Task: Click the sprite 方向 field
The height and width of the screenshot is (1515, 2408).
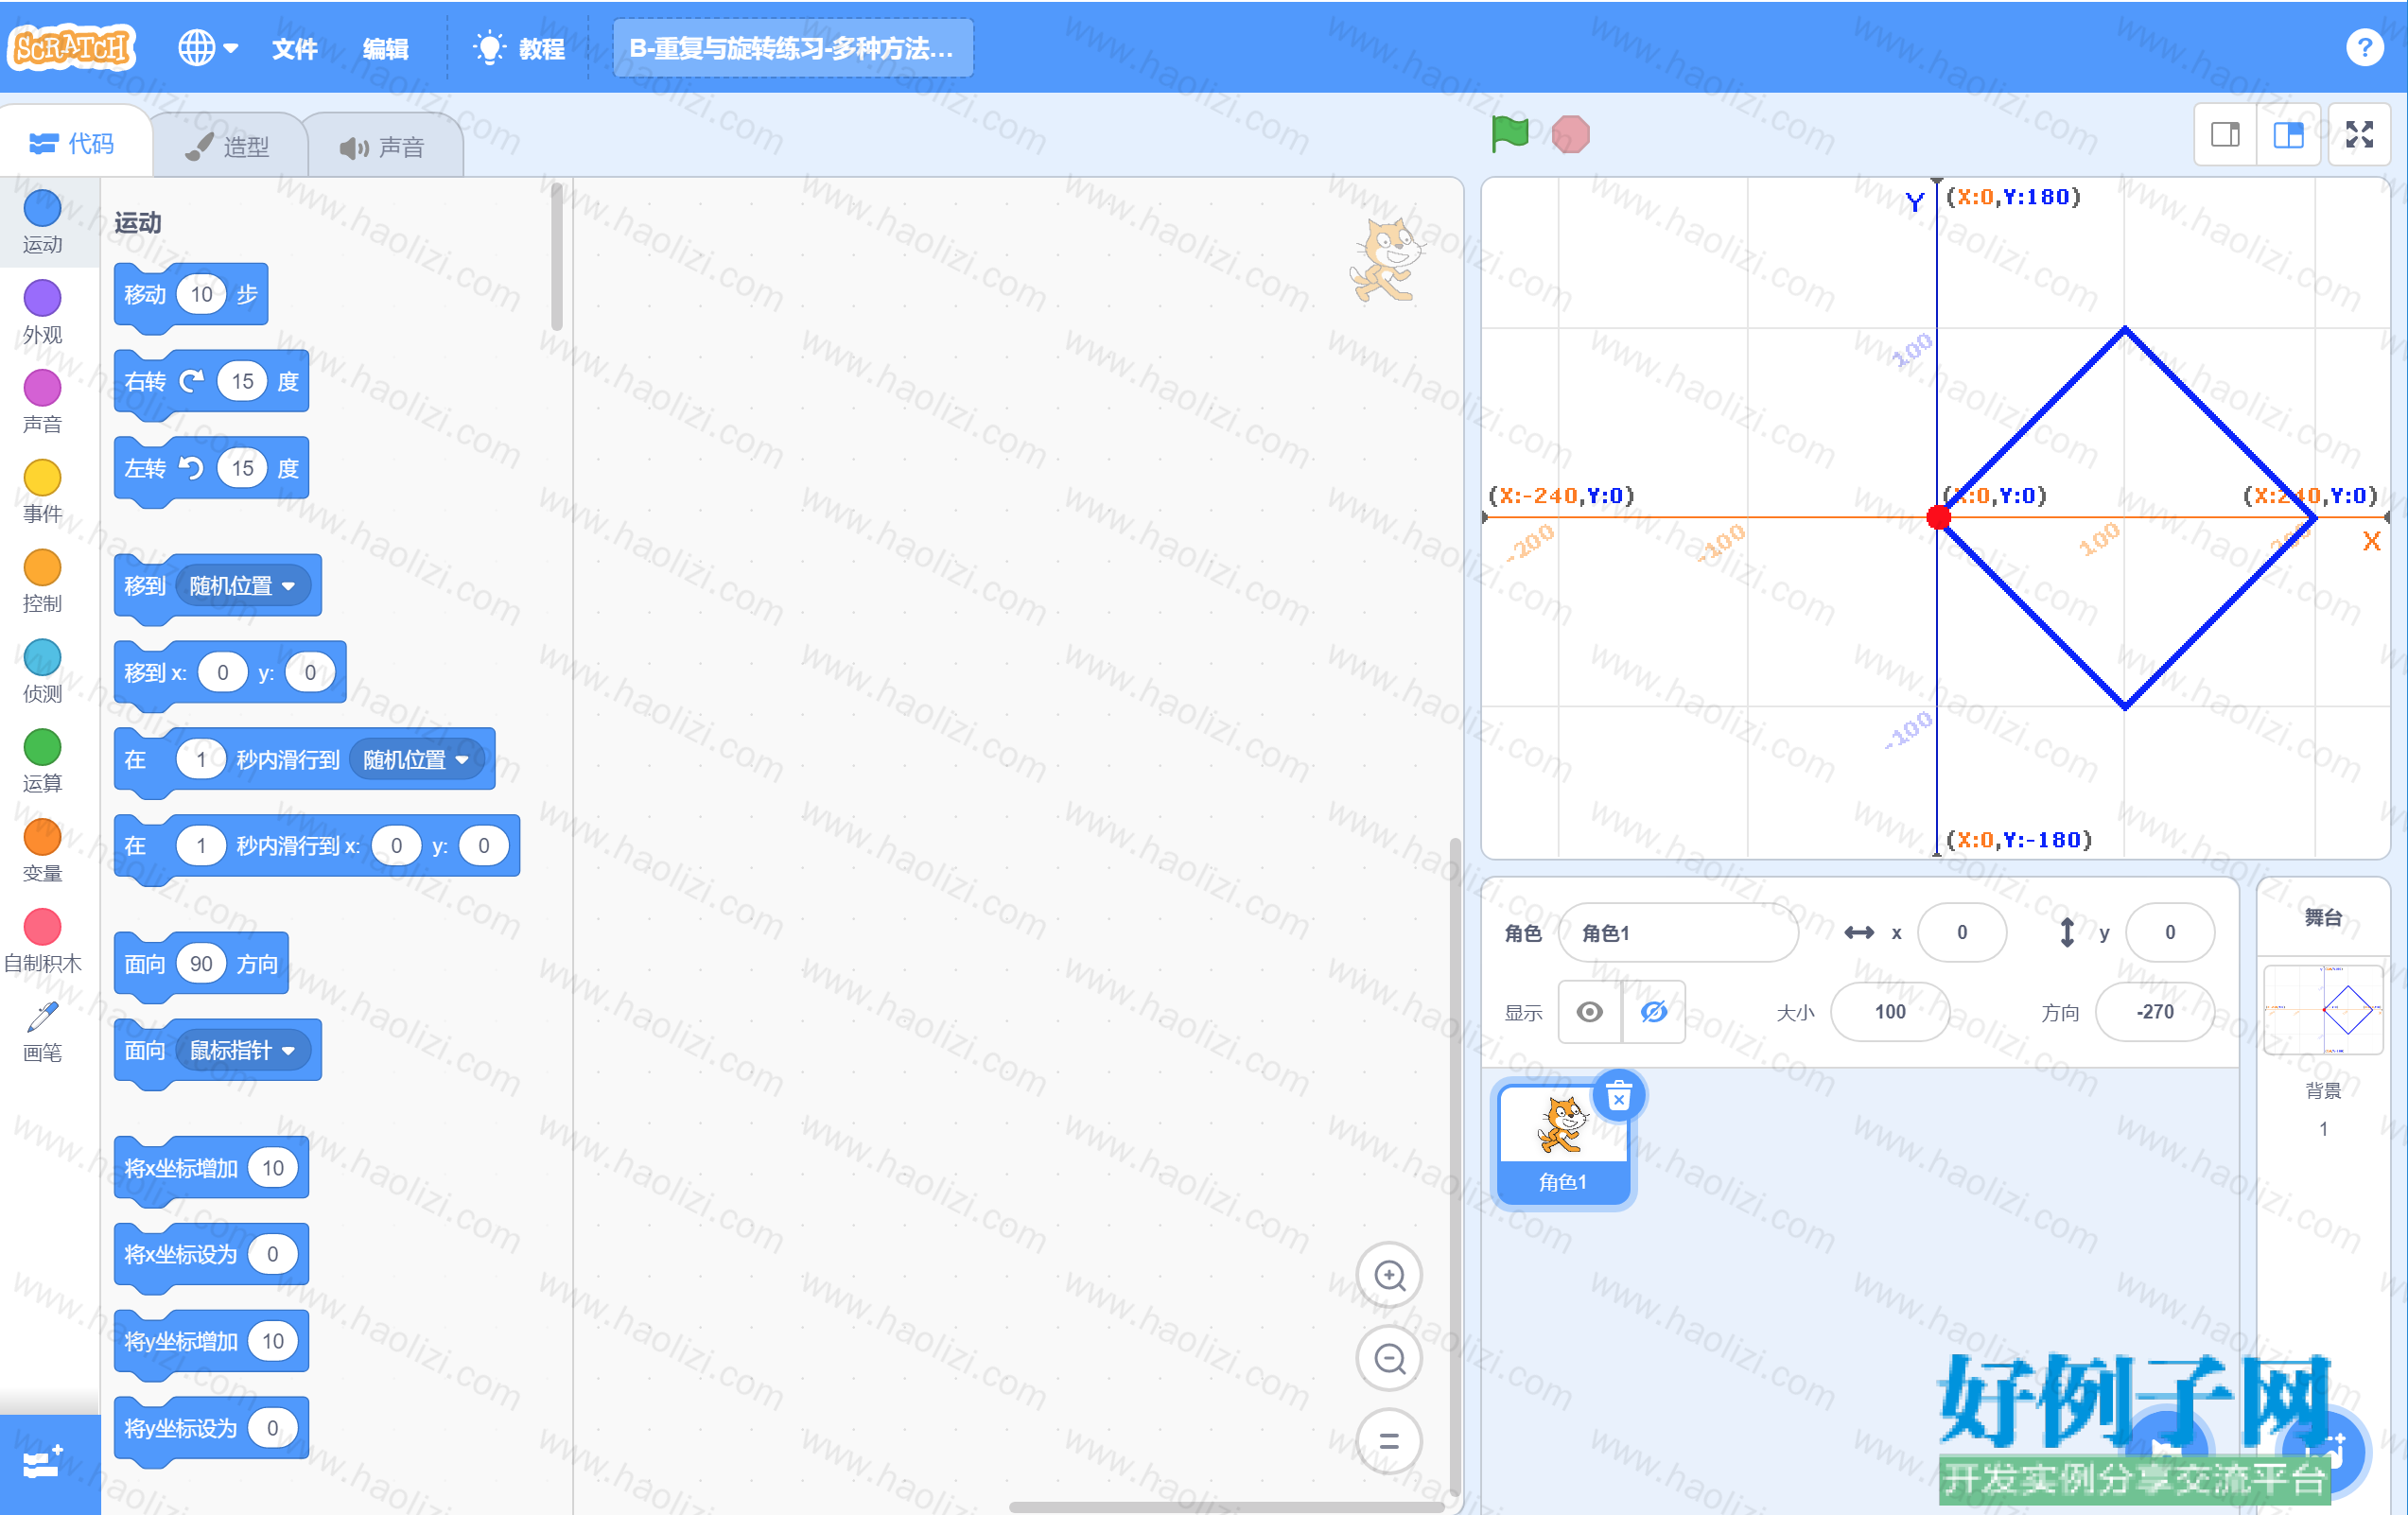Action: coord(2155,1012)
